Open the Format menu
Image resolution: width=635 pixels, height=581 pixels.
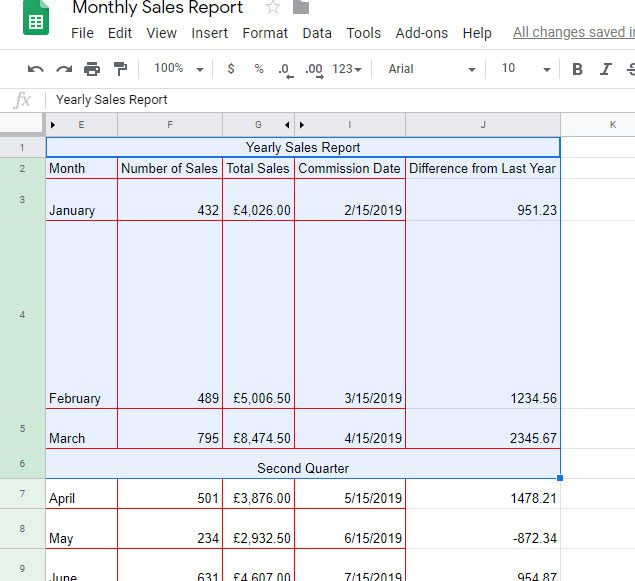[265, 33]
